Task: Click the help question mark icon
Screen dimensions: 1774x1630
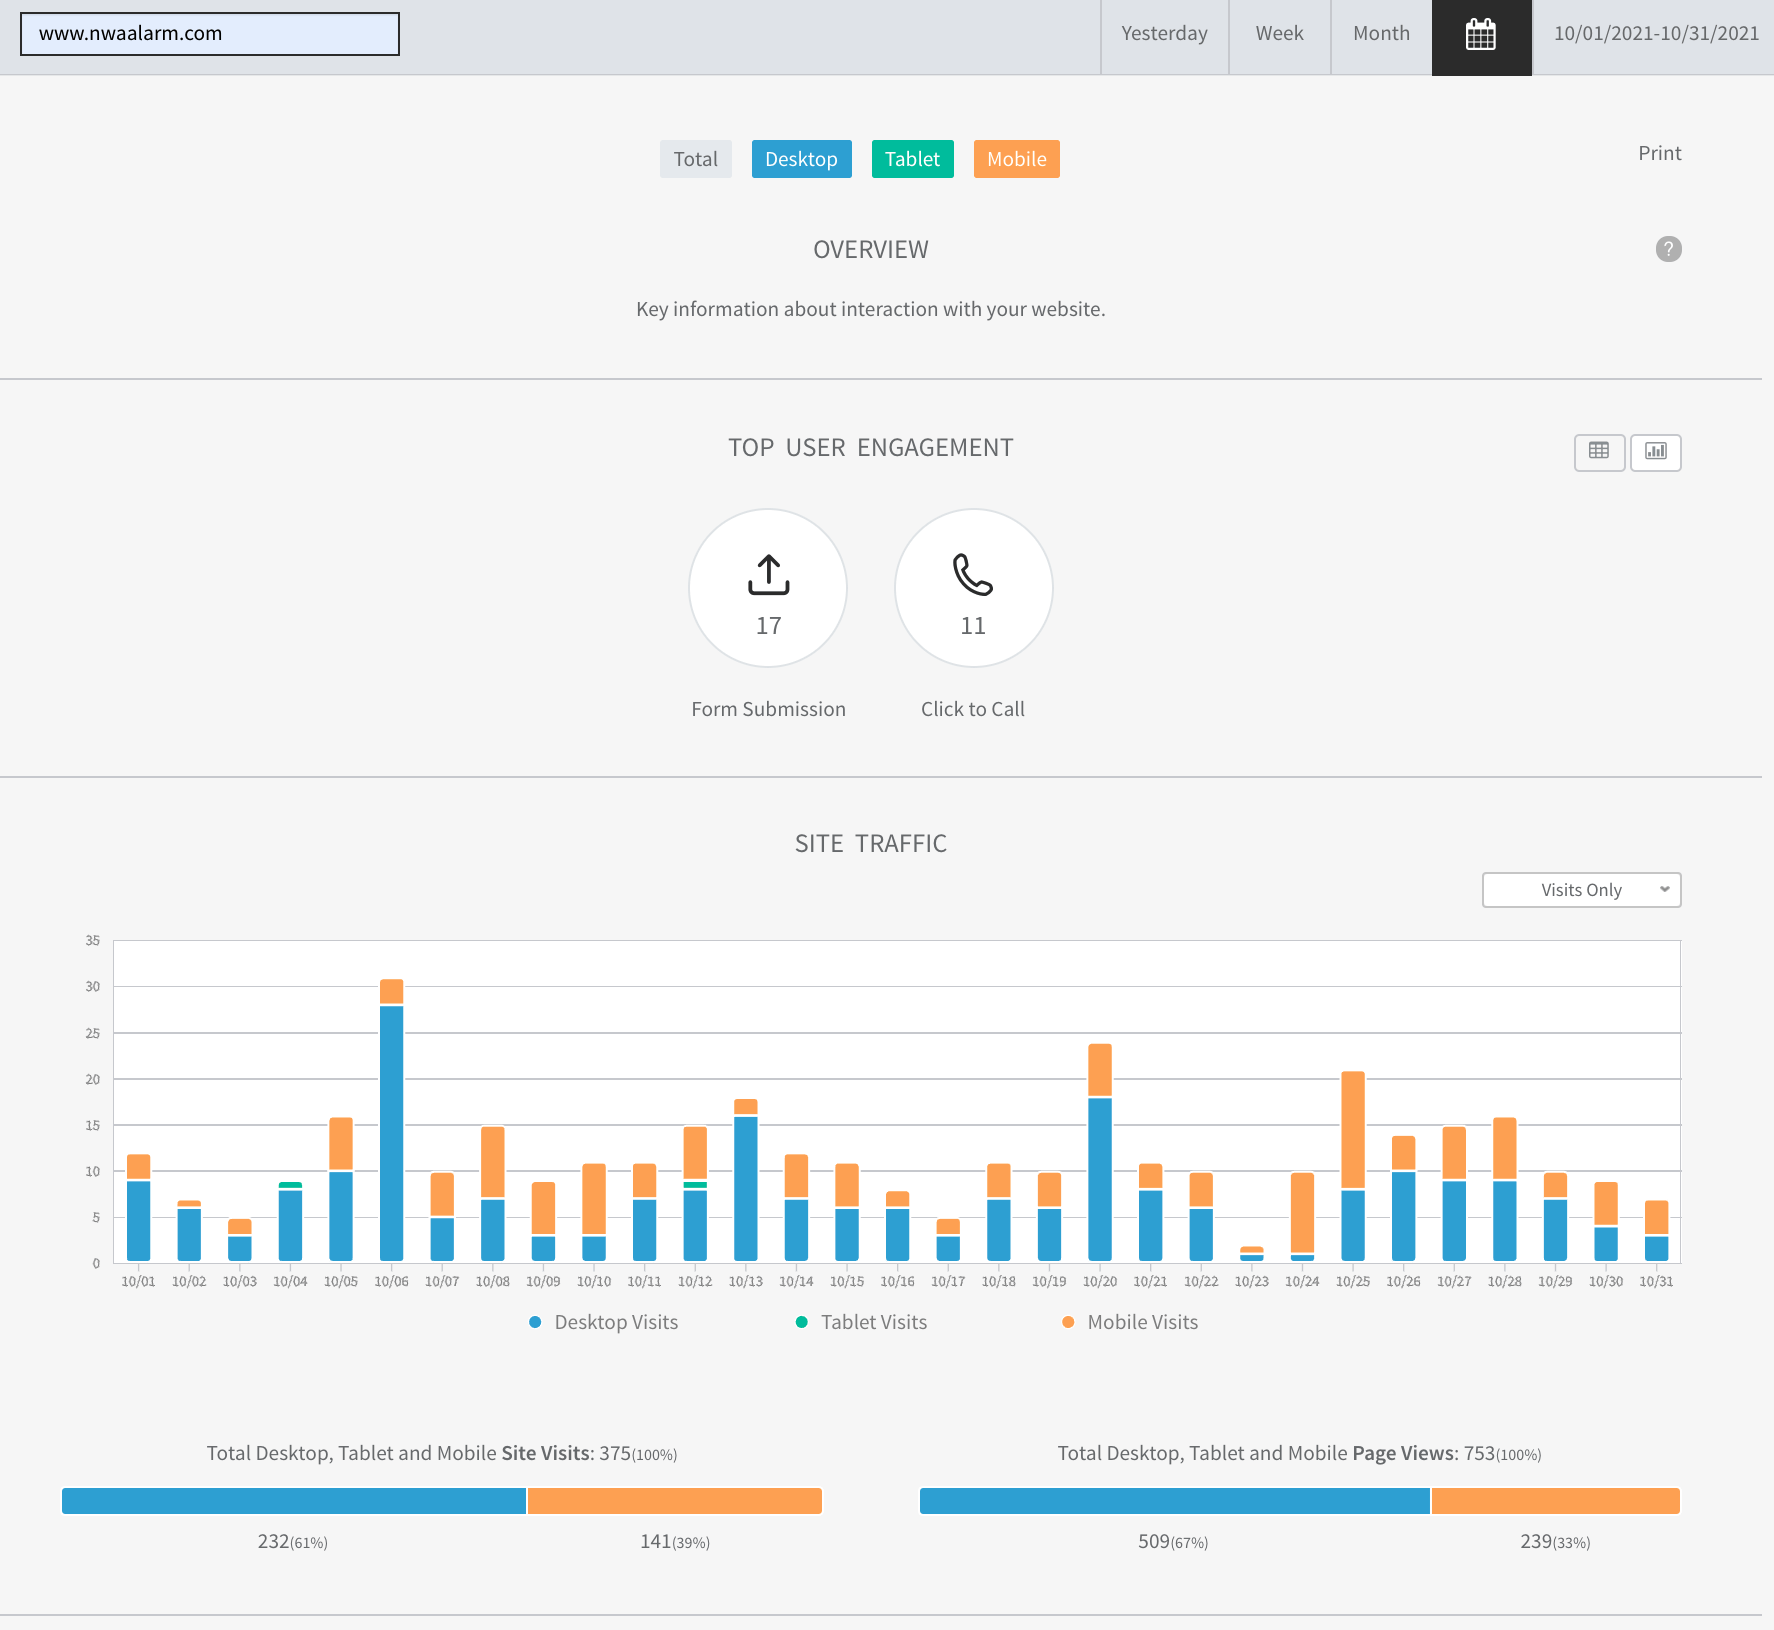Action: (x=1668, y=249)
